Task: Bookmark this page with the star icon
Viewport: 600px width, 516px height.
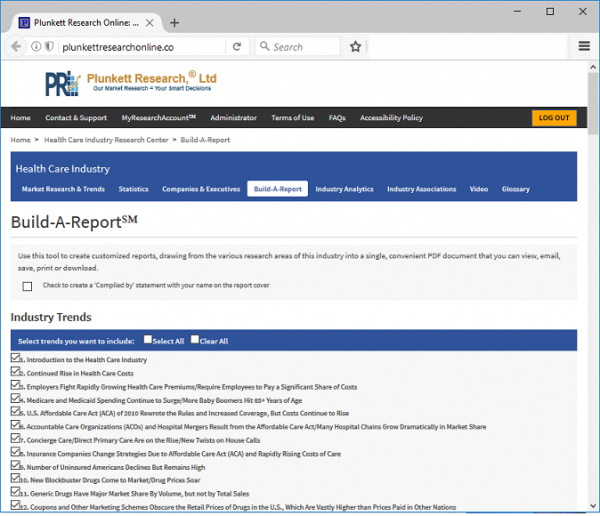Action: tap(355, 47)
